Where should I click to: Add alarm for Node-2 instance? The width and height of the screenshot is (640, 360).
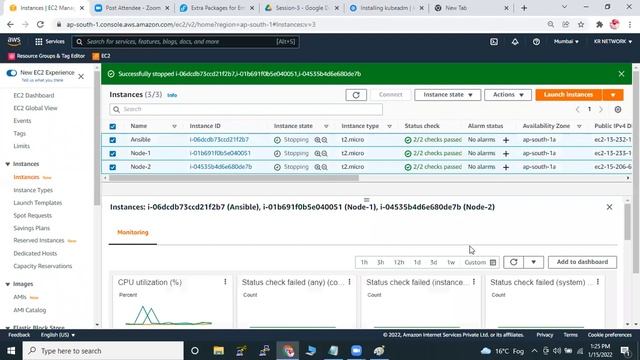tap(506, 167)
